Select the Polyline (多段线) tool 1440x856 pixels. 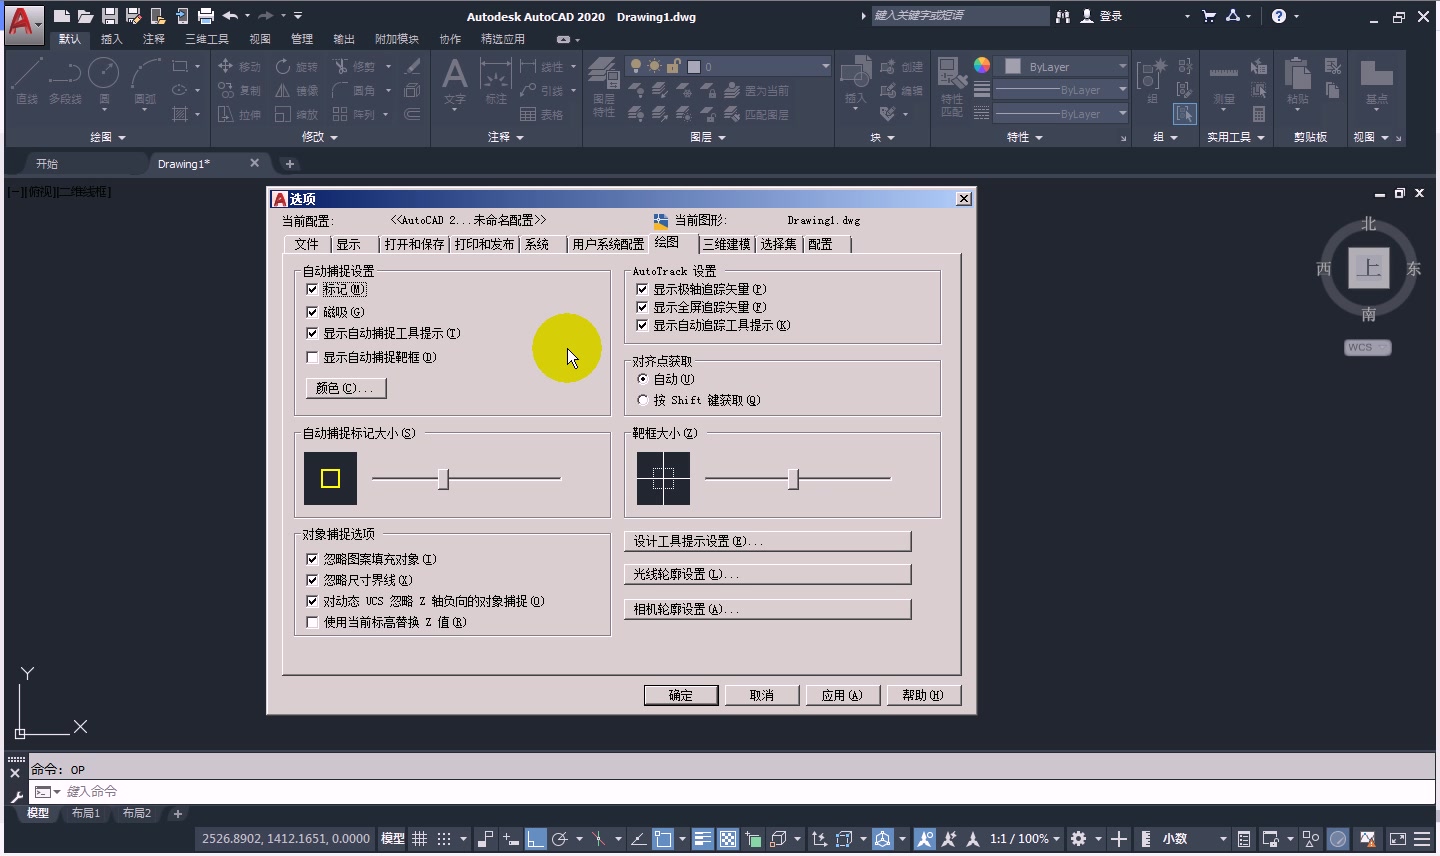pos(65,81)
